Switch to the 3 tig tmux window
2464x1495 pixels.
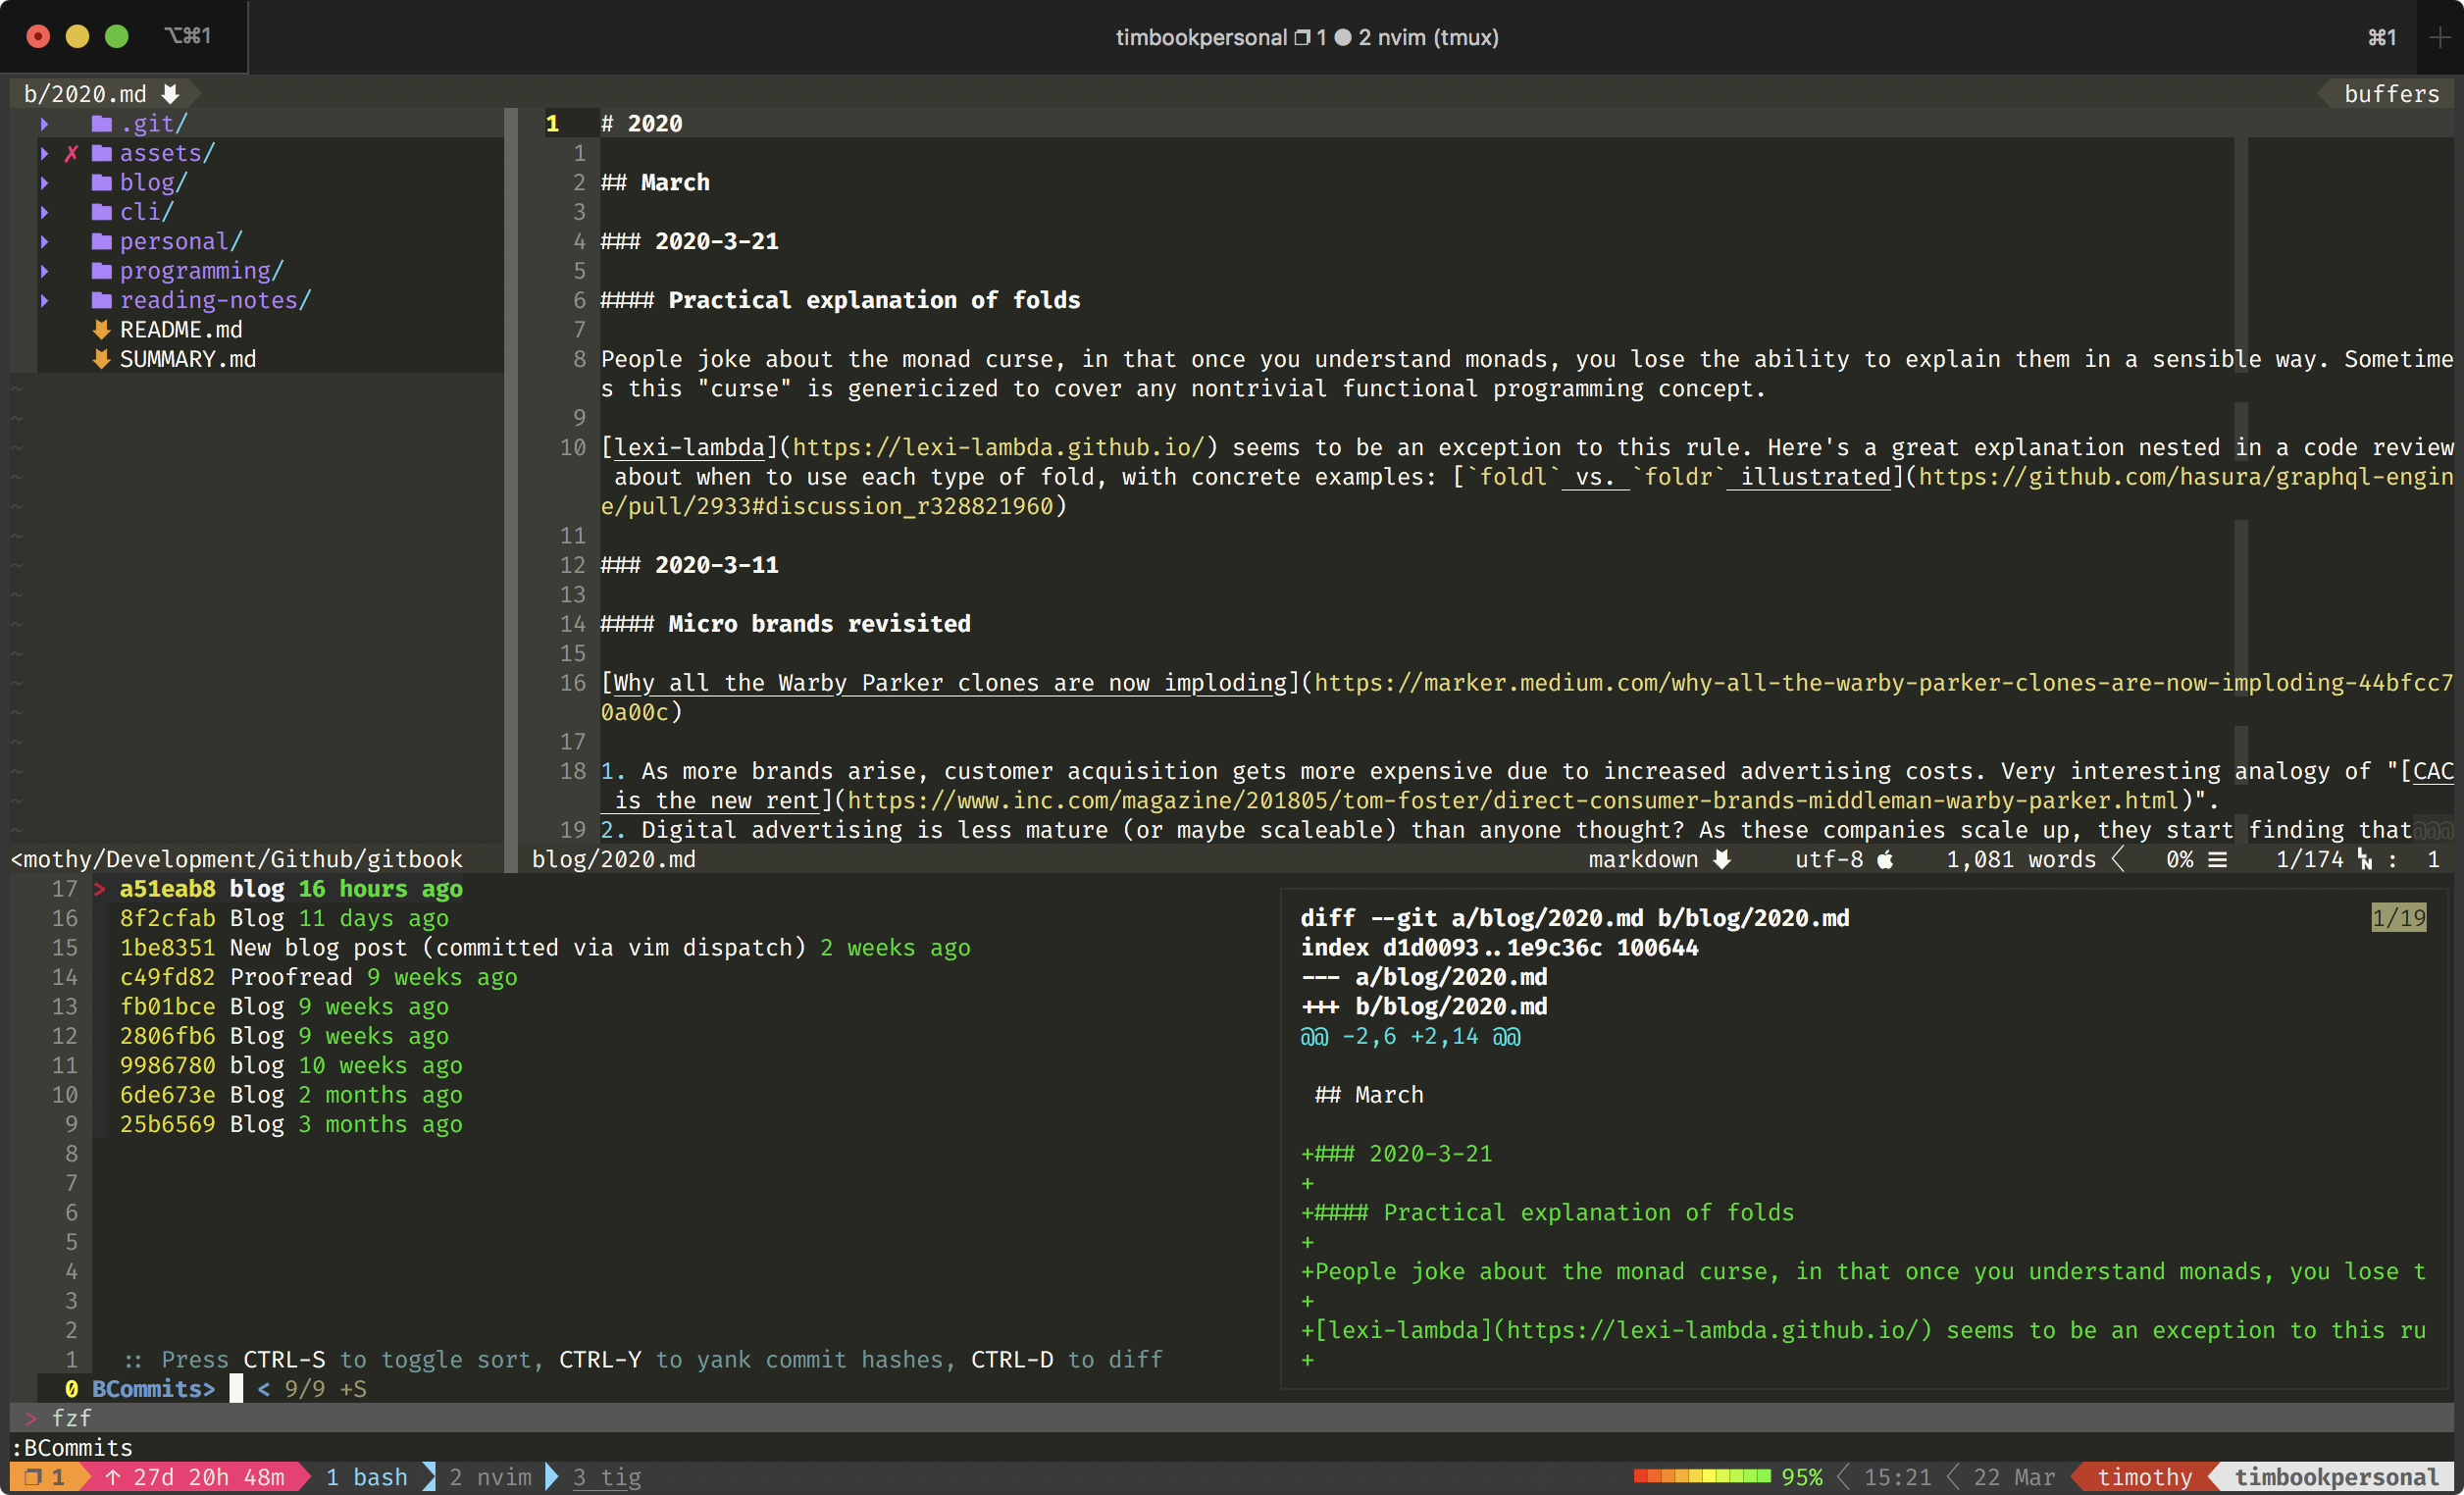pyautogui.click(x=606, y=1477)
